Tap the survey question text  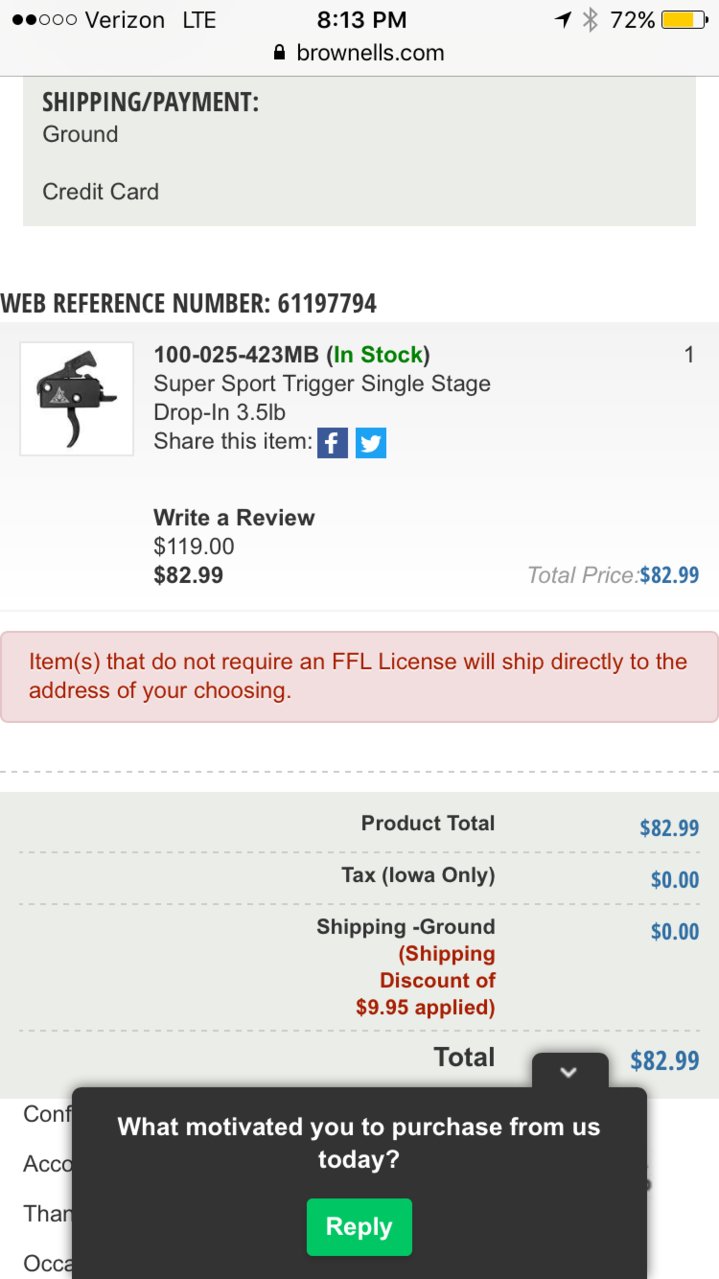point(359,1143)
